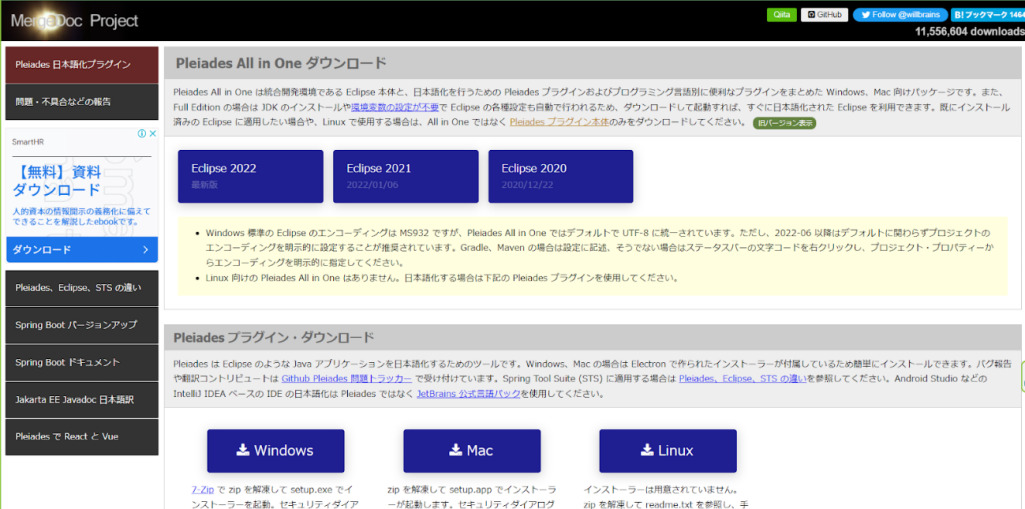1025x509 pixels.
Task: Select the Eclipse 2020 download tile
Action: pos(560,176)
